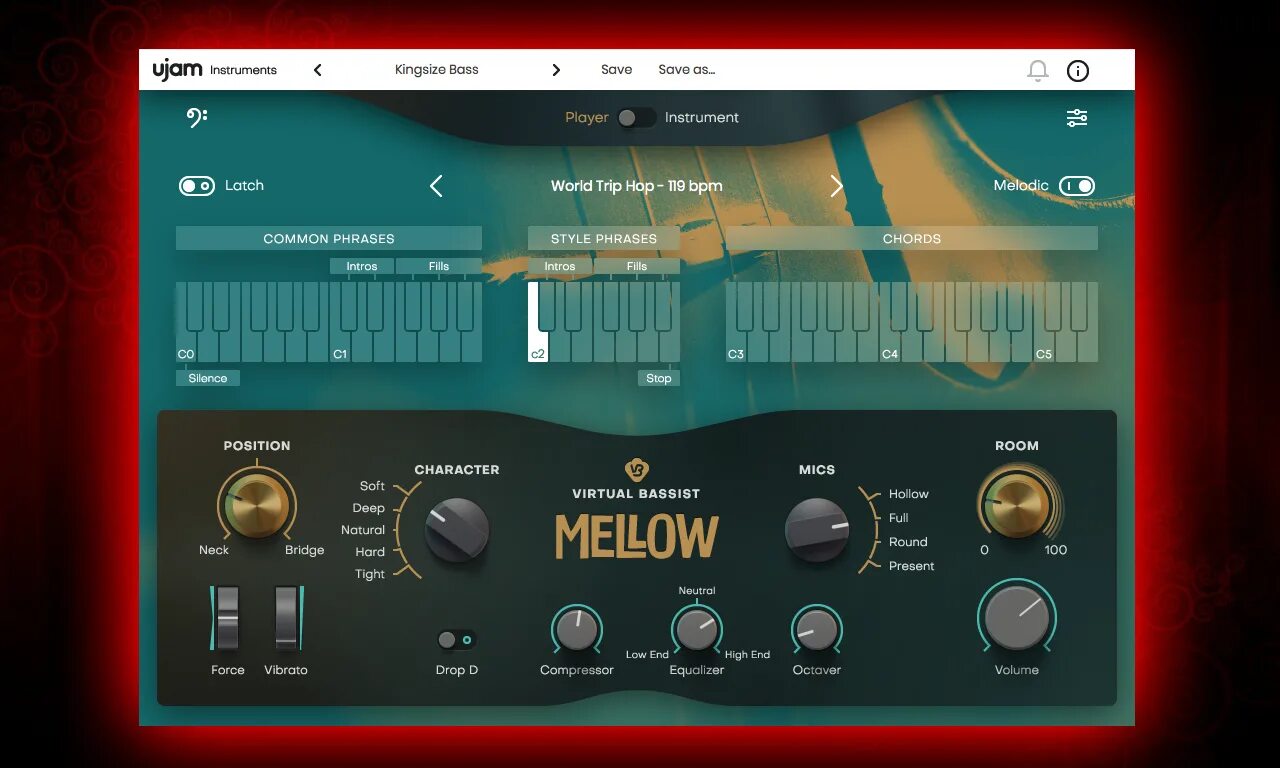1280x768 pixels.
Task: Click the Compressor knob
Action: point(577,630)
